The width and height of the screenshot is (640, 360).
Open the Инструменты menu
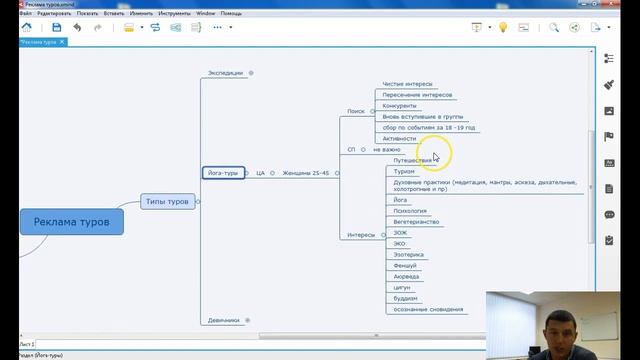174,13
